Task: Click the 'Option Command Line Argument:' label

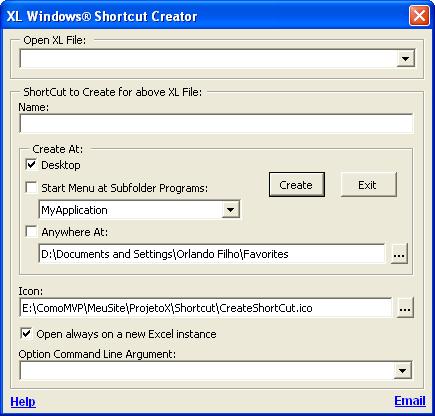Action: click(x=97, y=354)
